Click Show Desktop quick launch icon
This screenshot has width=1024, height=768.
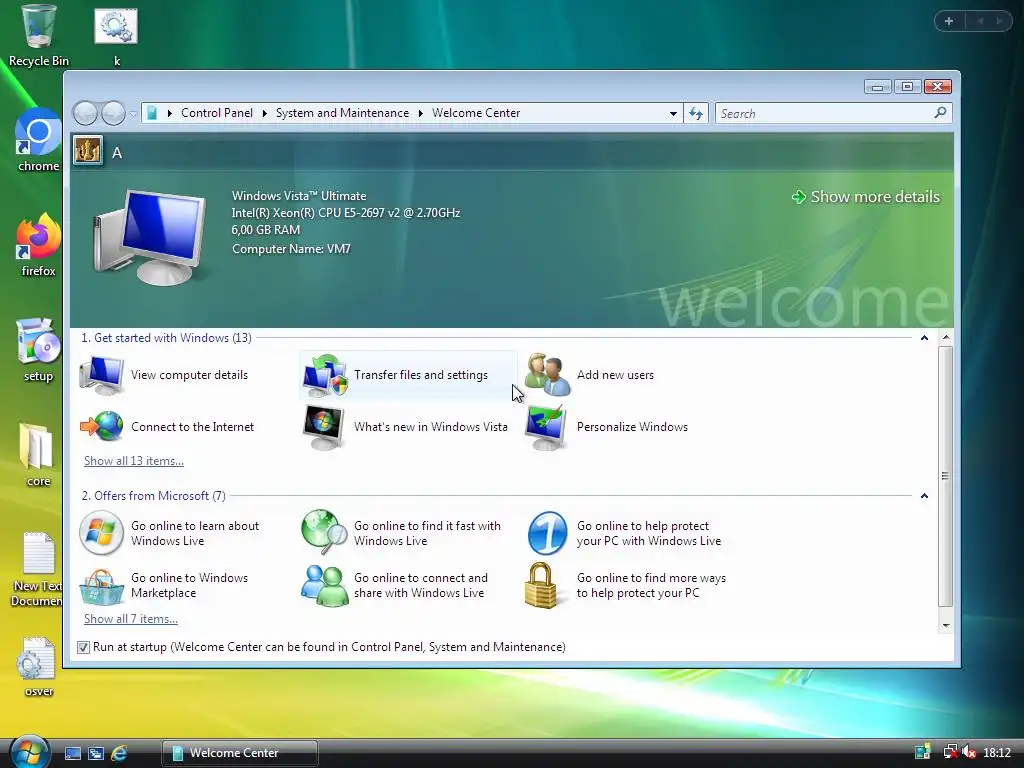72,753
